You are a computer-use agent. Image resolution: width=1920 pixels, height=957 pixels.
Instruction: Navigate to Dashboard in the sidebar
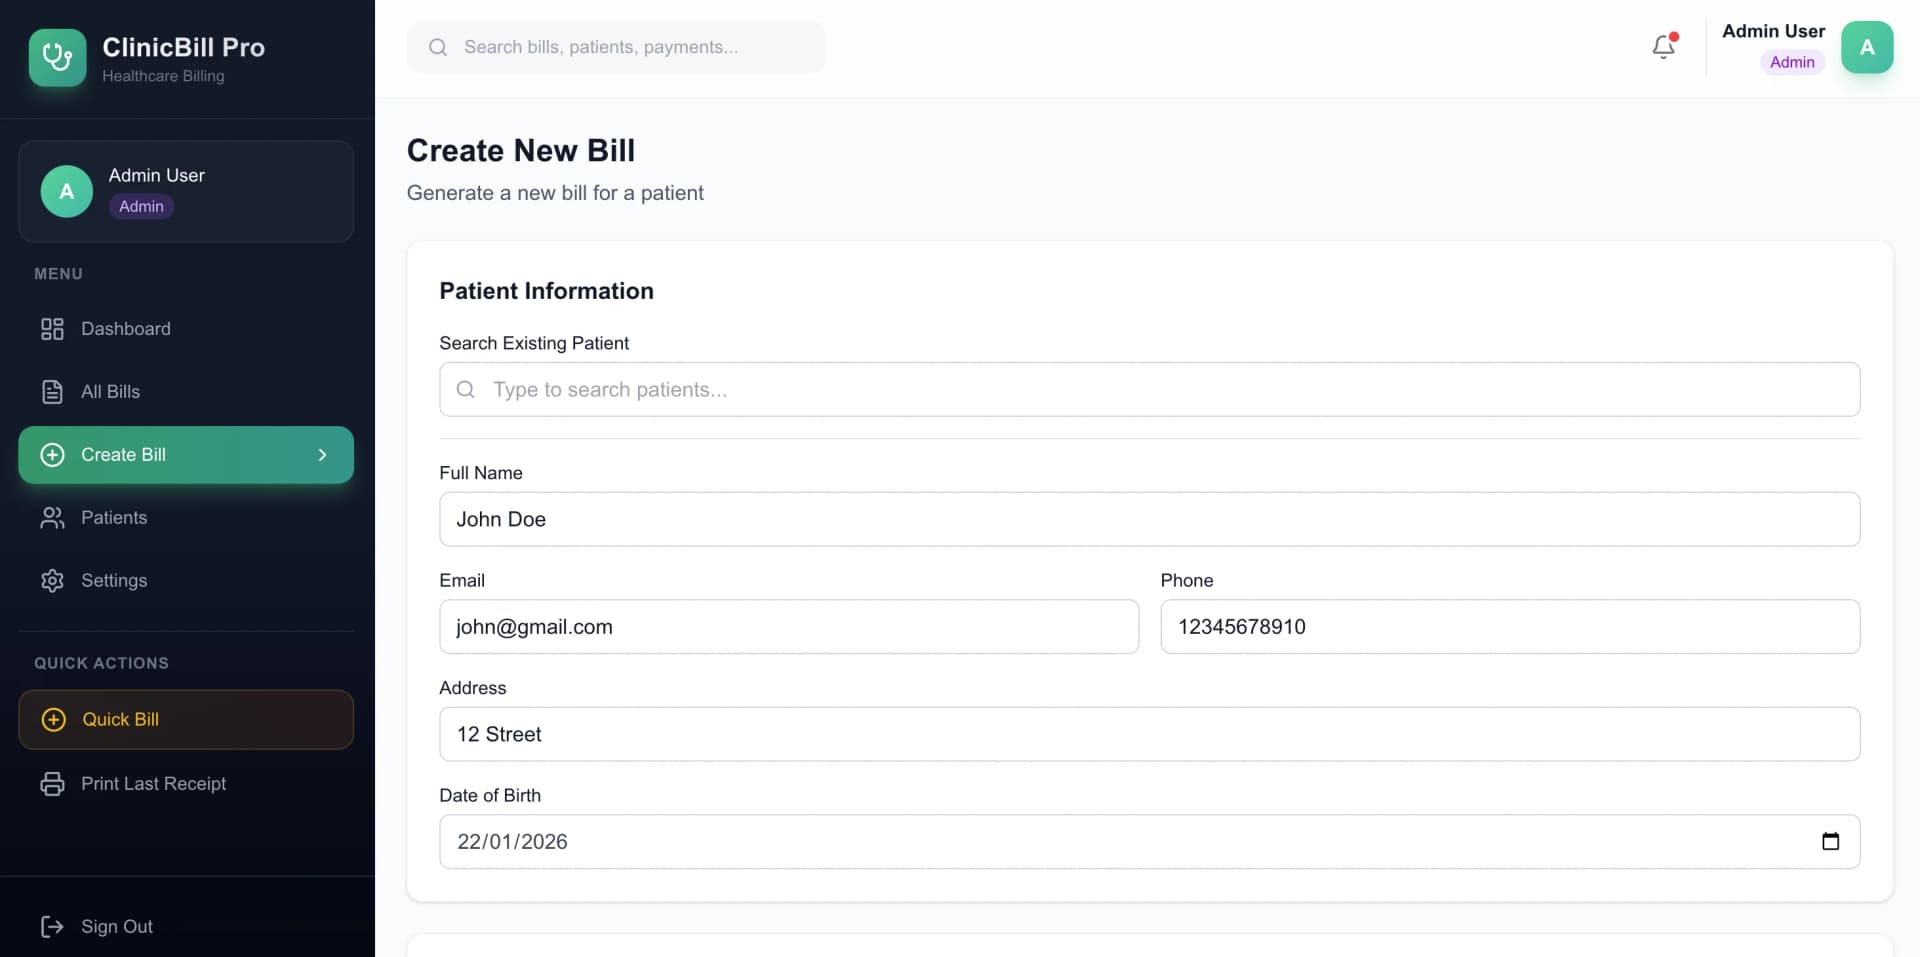126,328
